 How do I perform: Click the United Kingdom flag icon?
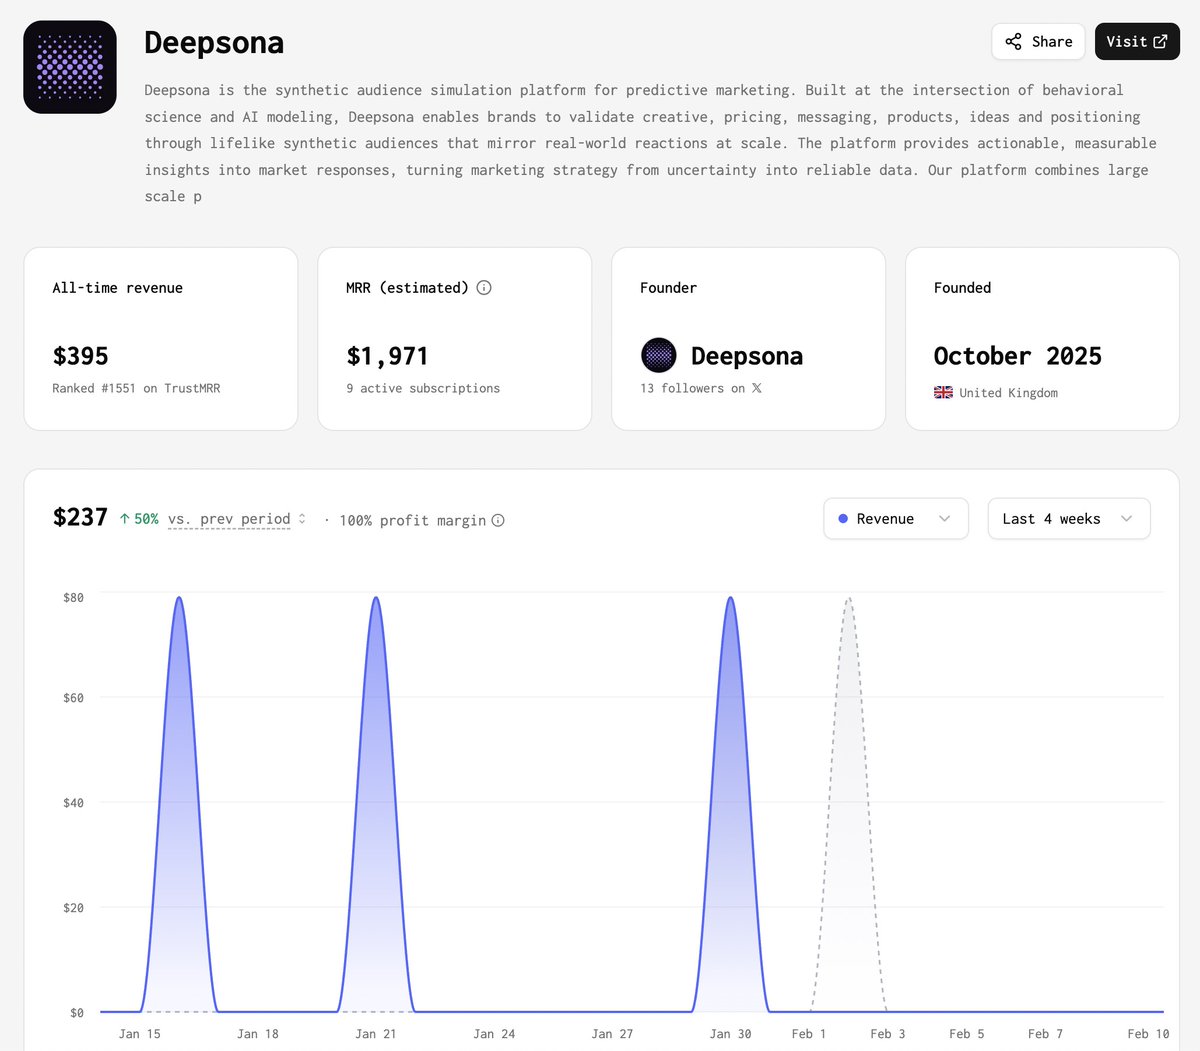943,393
